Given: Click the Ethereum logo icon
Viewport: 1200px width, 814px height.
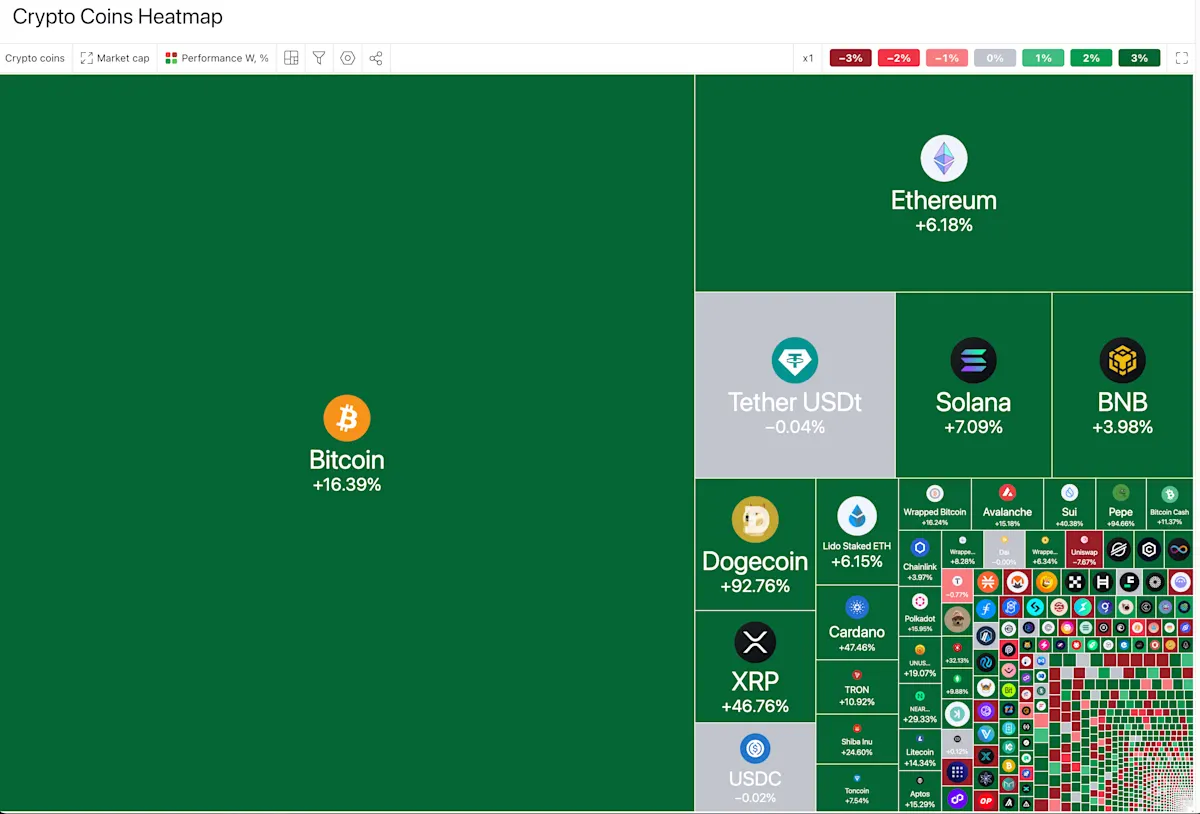Looking at the screenshot, I should tap(944, 159).
